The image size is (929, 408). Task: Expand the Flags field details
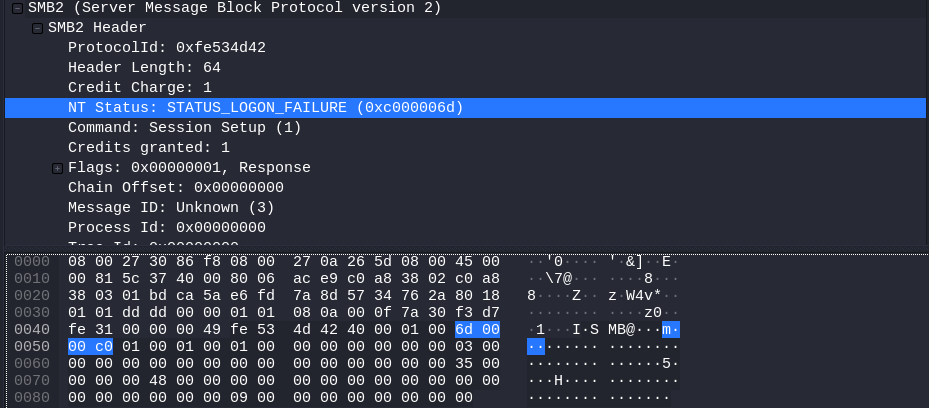coord(58,168)
